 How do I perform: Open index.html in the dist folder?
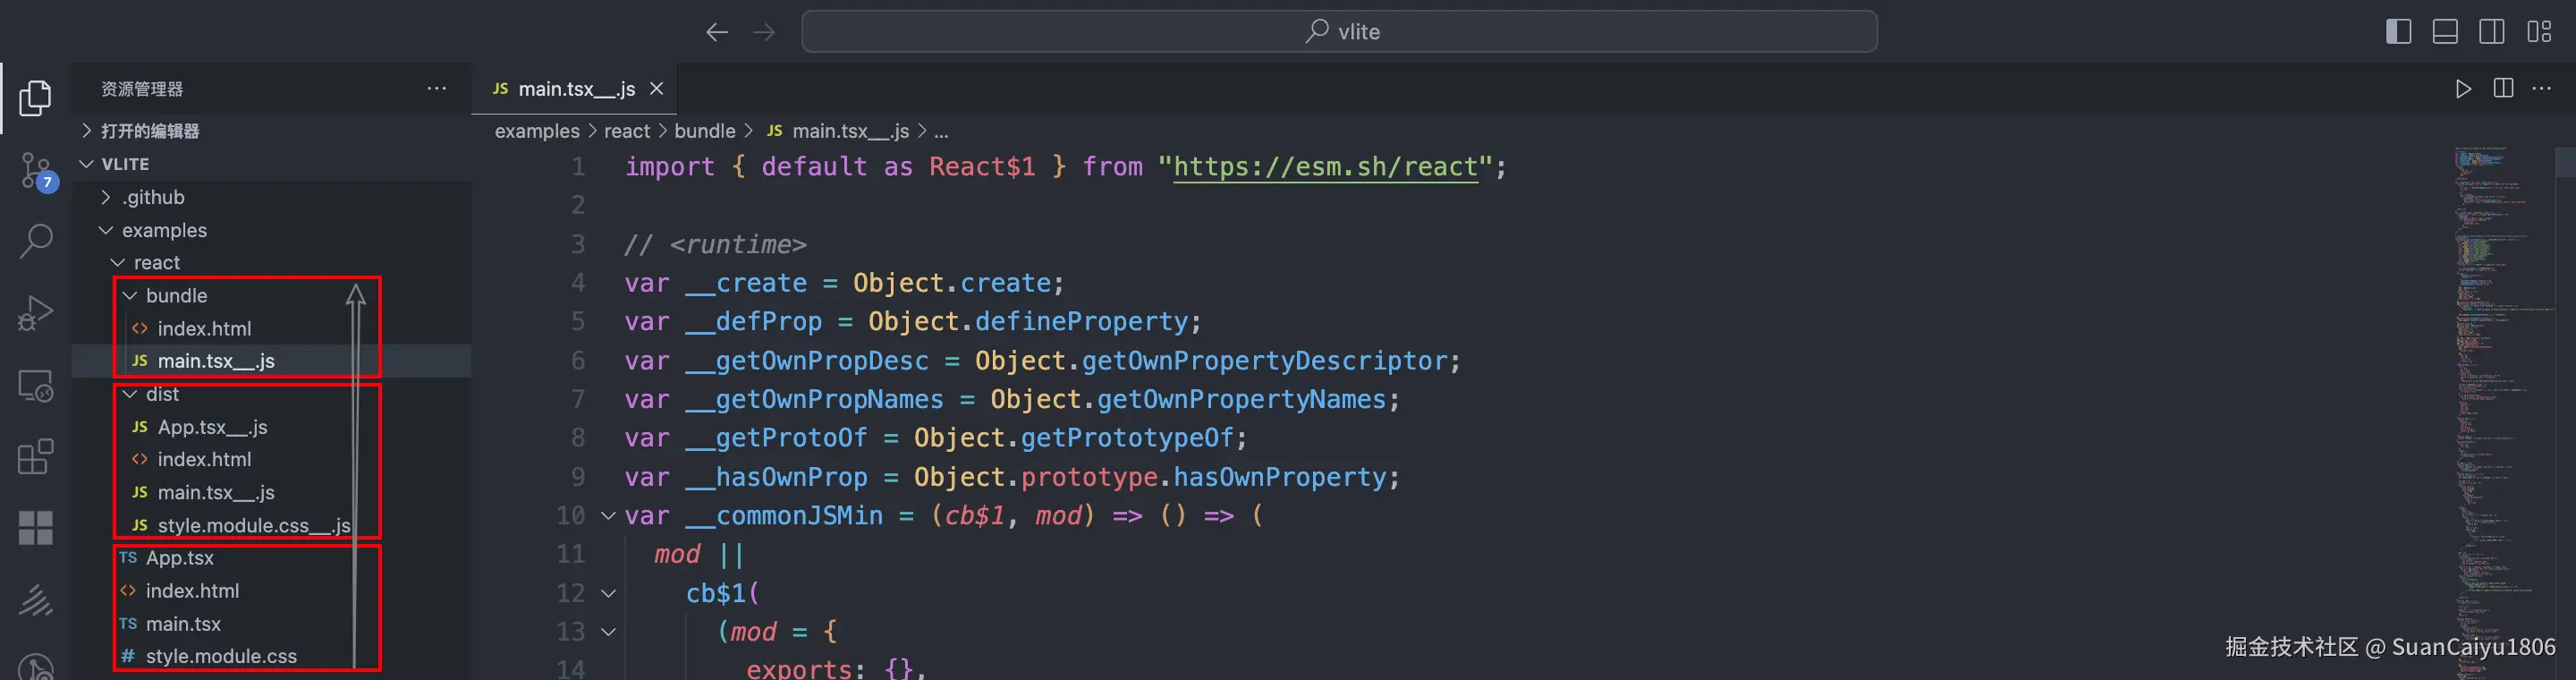point(272,459)
